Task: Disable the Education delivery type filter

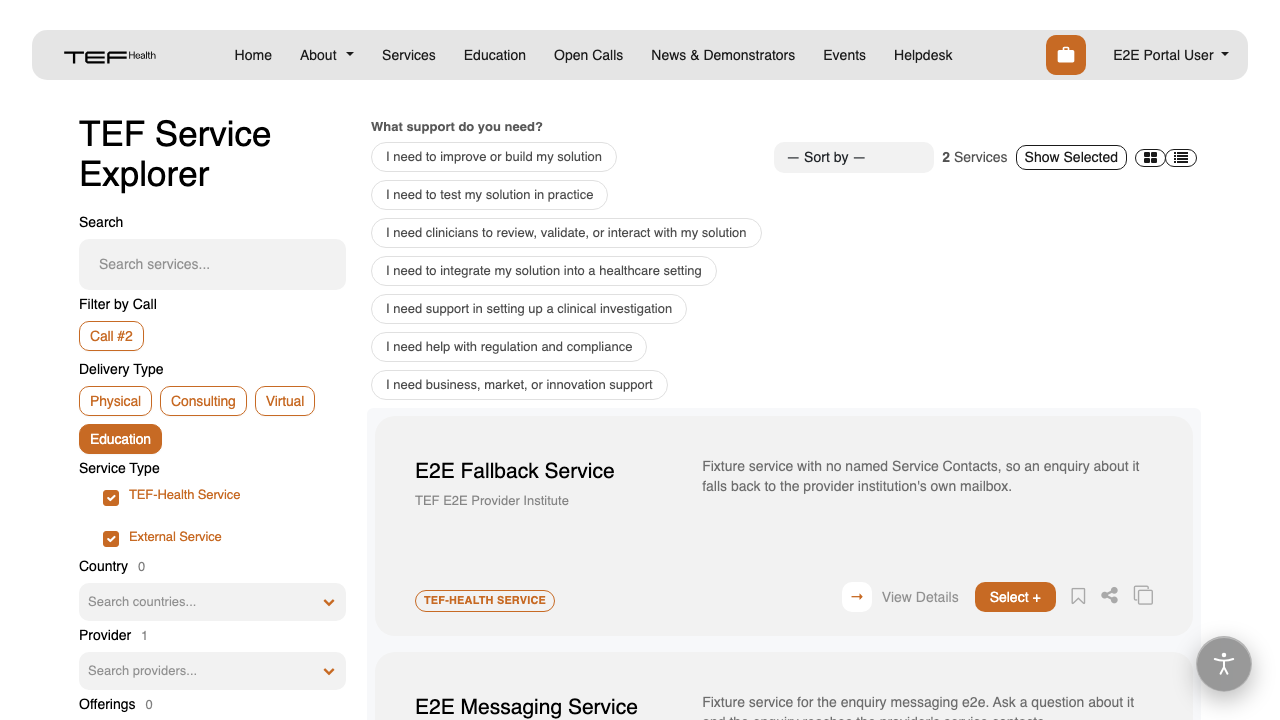Action: point(120,439)
